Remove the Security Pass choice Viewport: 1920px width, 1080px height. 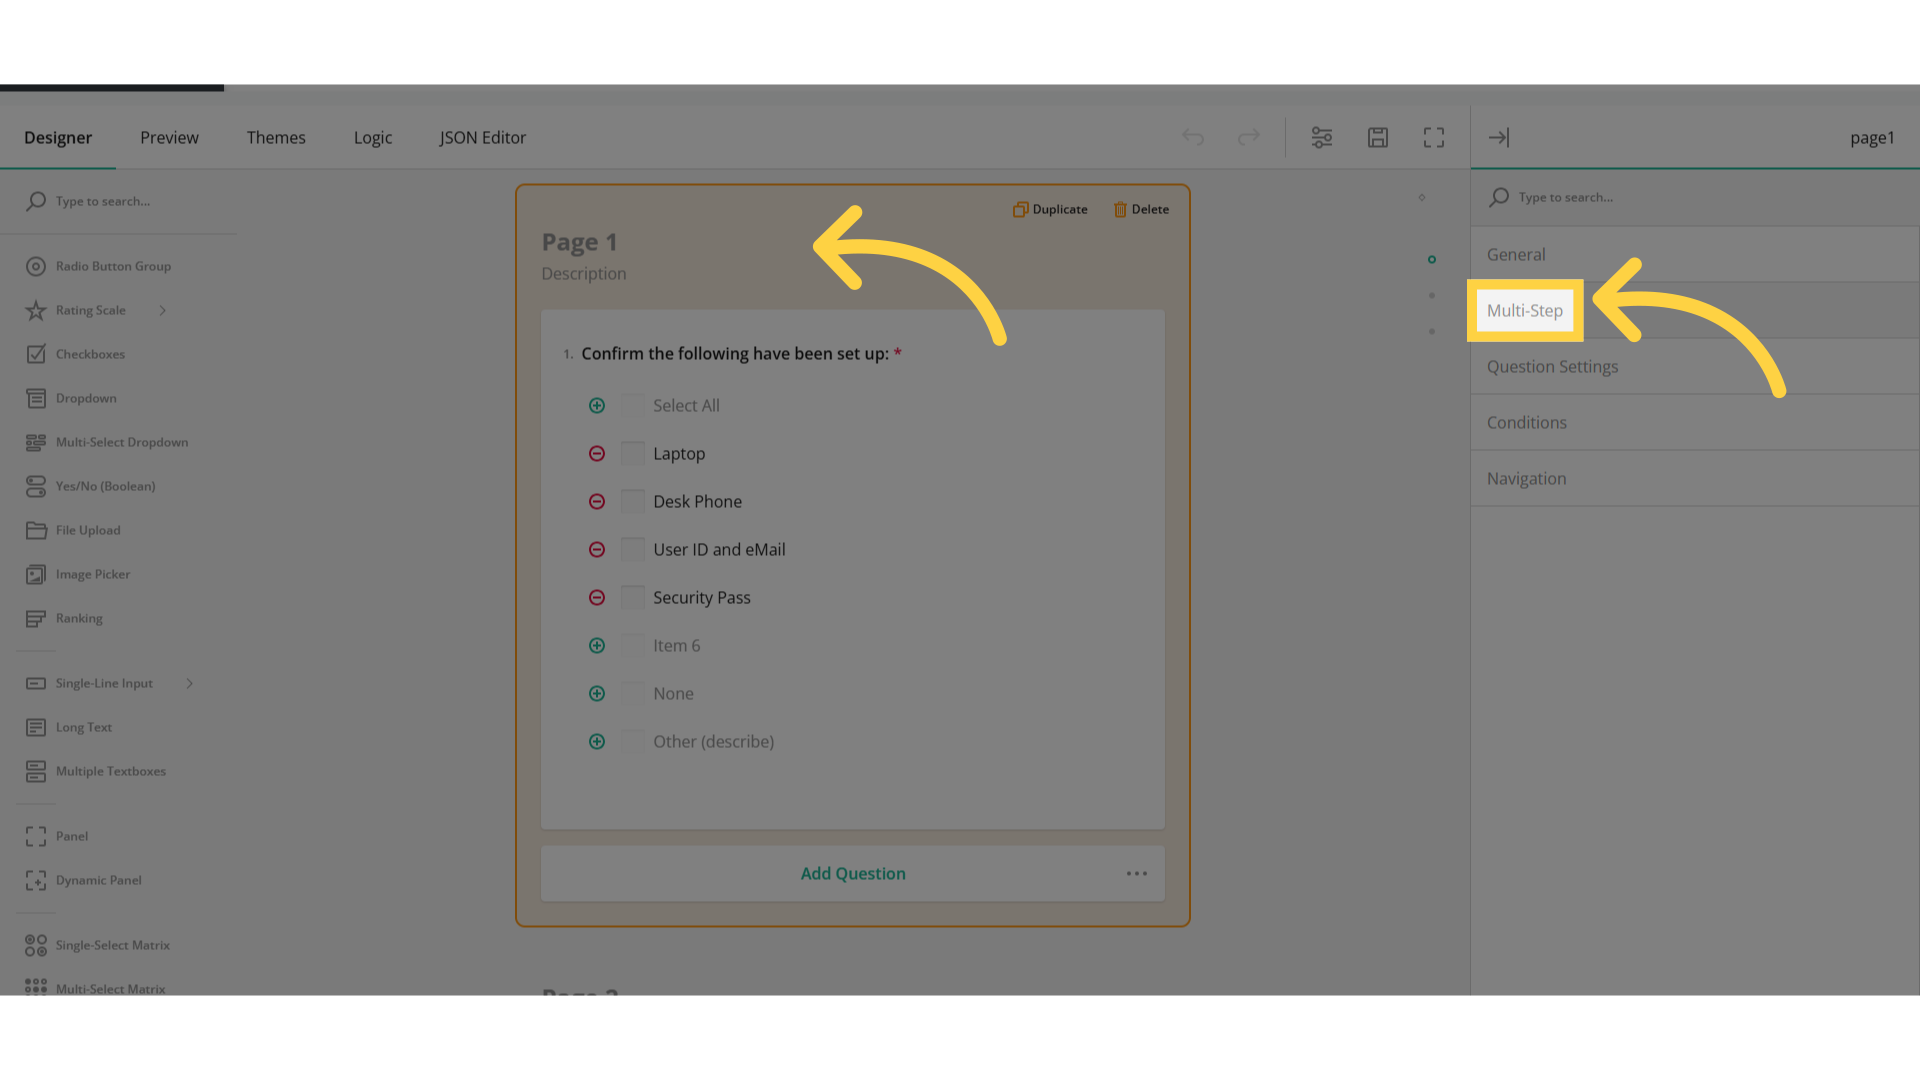point(597,598)
